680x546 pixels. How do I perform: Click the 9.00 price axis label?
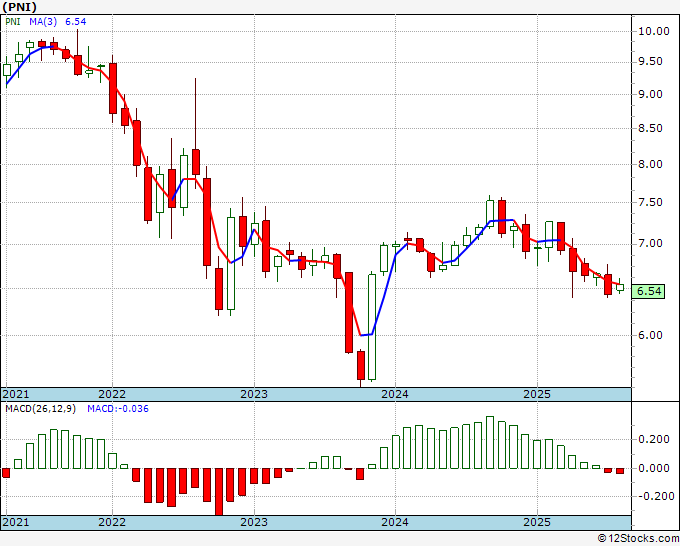click(x=650, y=95)
